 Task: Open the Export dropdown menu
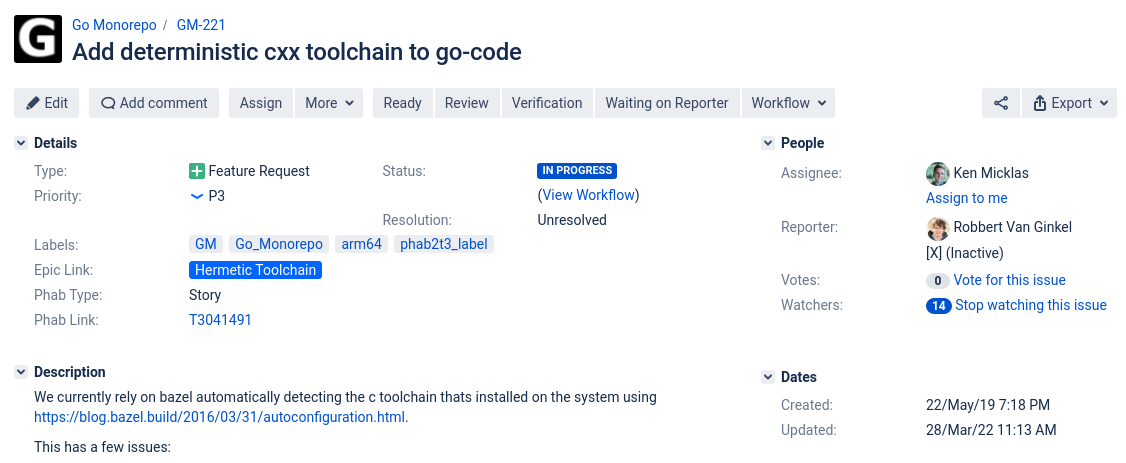[x=1069, y=103]
